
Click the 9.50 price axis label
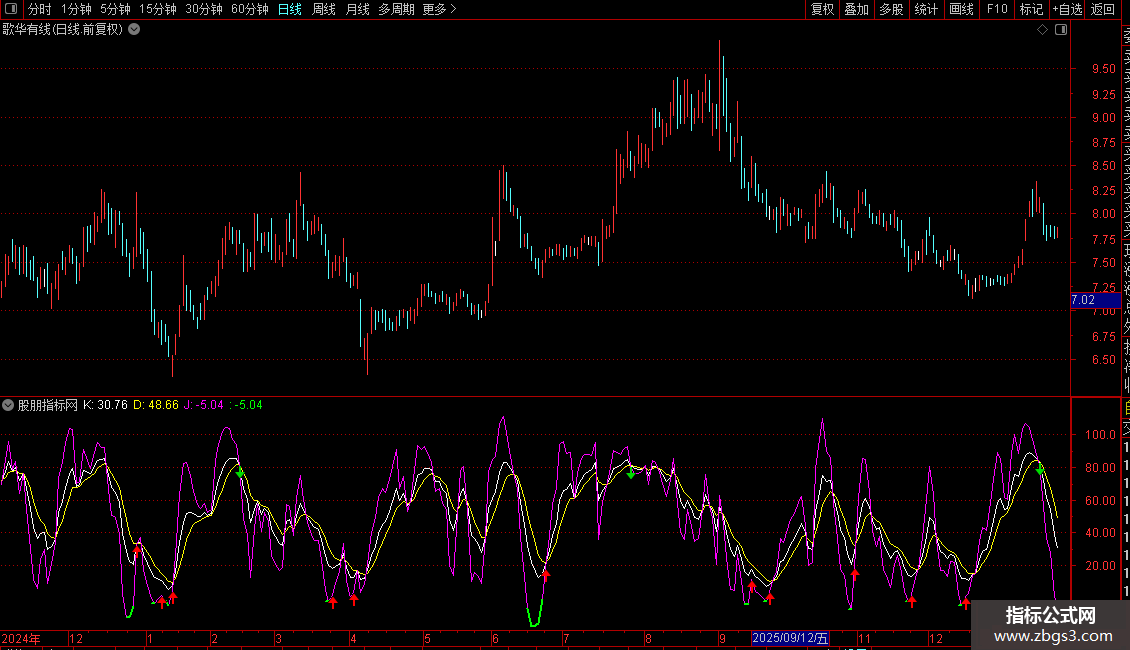click(1103, 68)
